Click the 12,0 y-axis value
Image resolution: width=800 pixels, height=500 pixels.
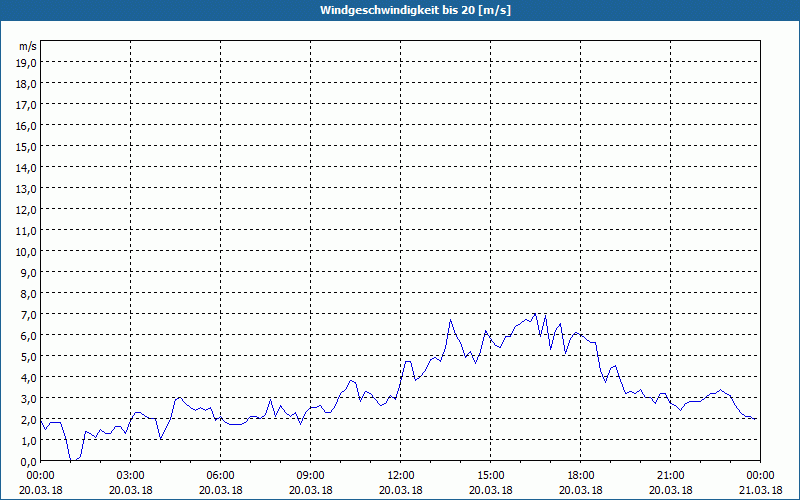(x=27, y=210)
